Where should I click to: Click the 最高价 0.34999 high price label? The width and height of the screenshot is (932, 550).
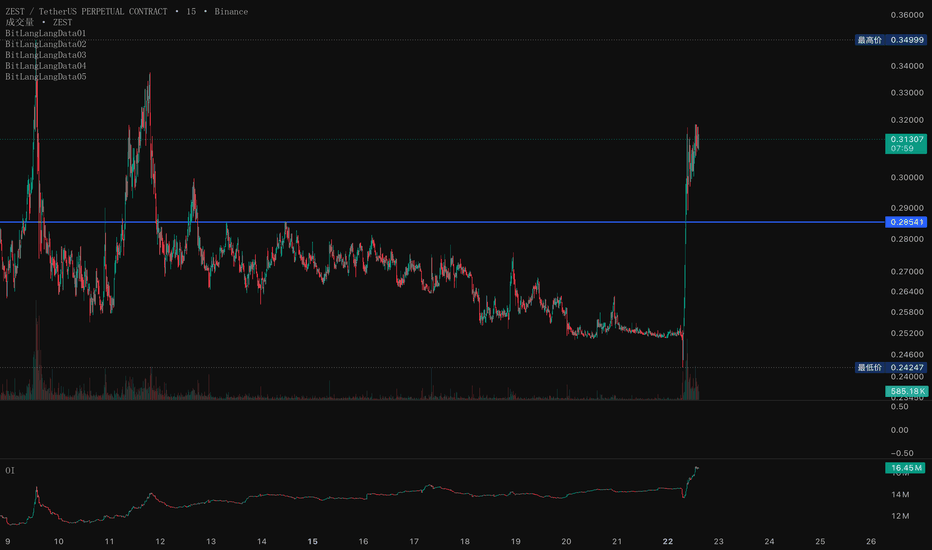[891, 40]
